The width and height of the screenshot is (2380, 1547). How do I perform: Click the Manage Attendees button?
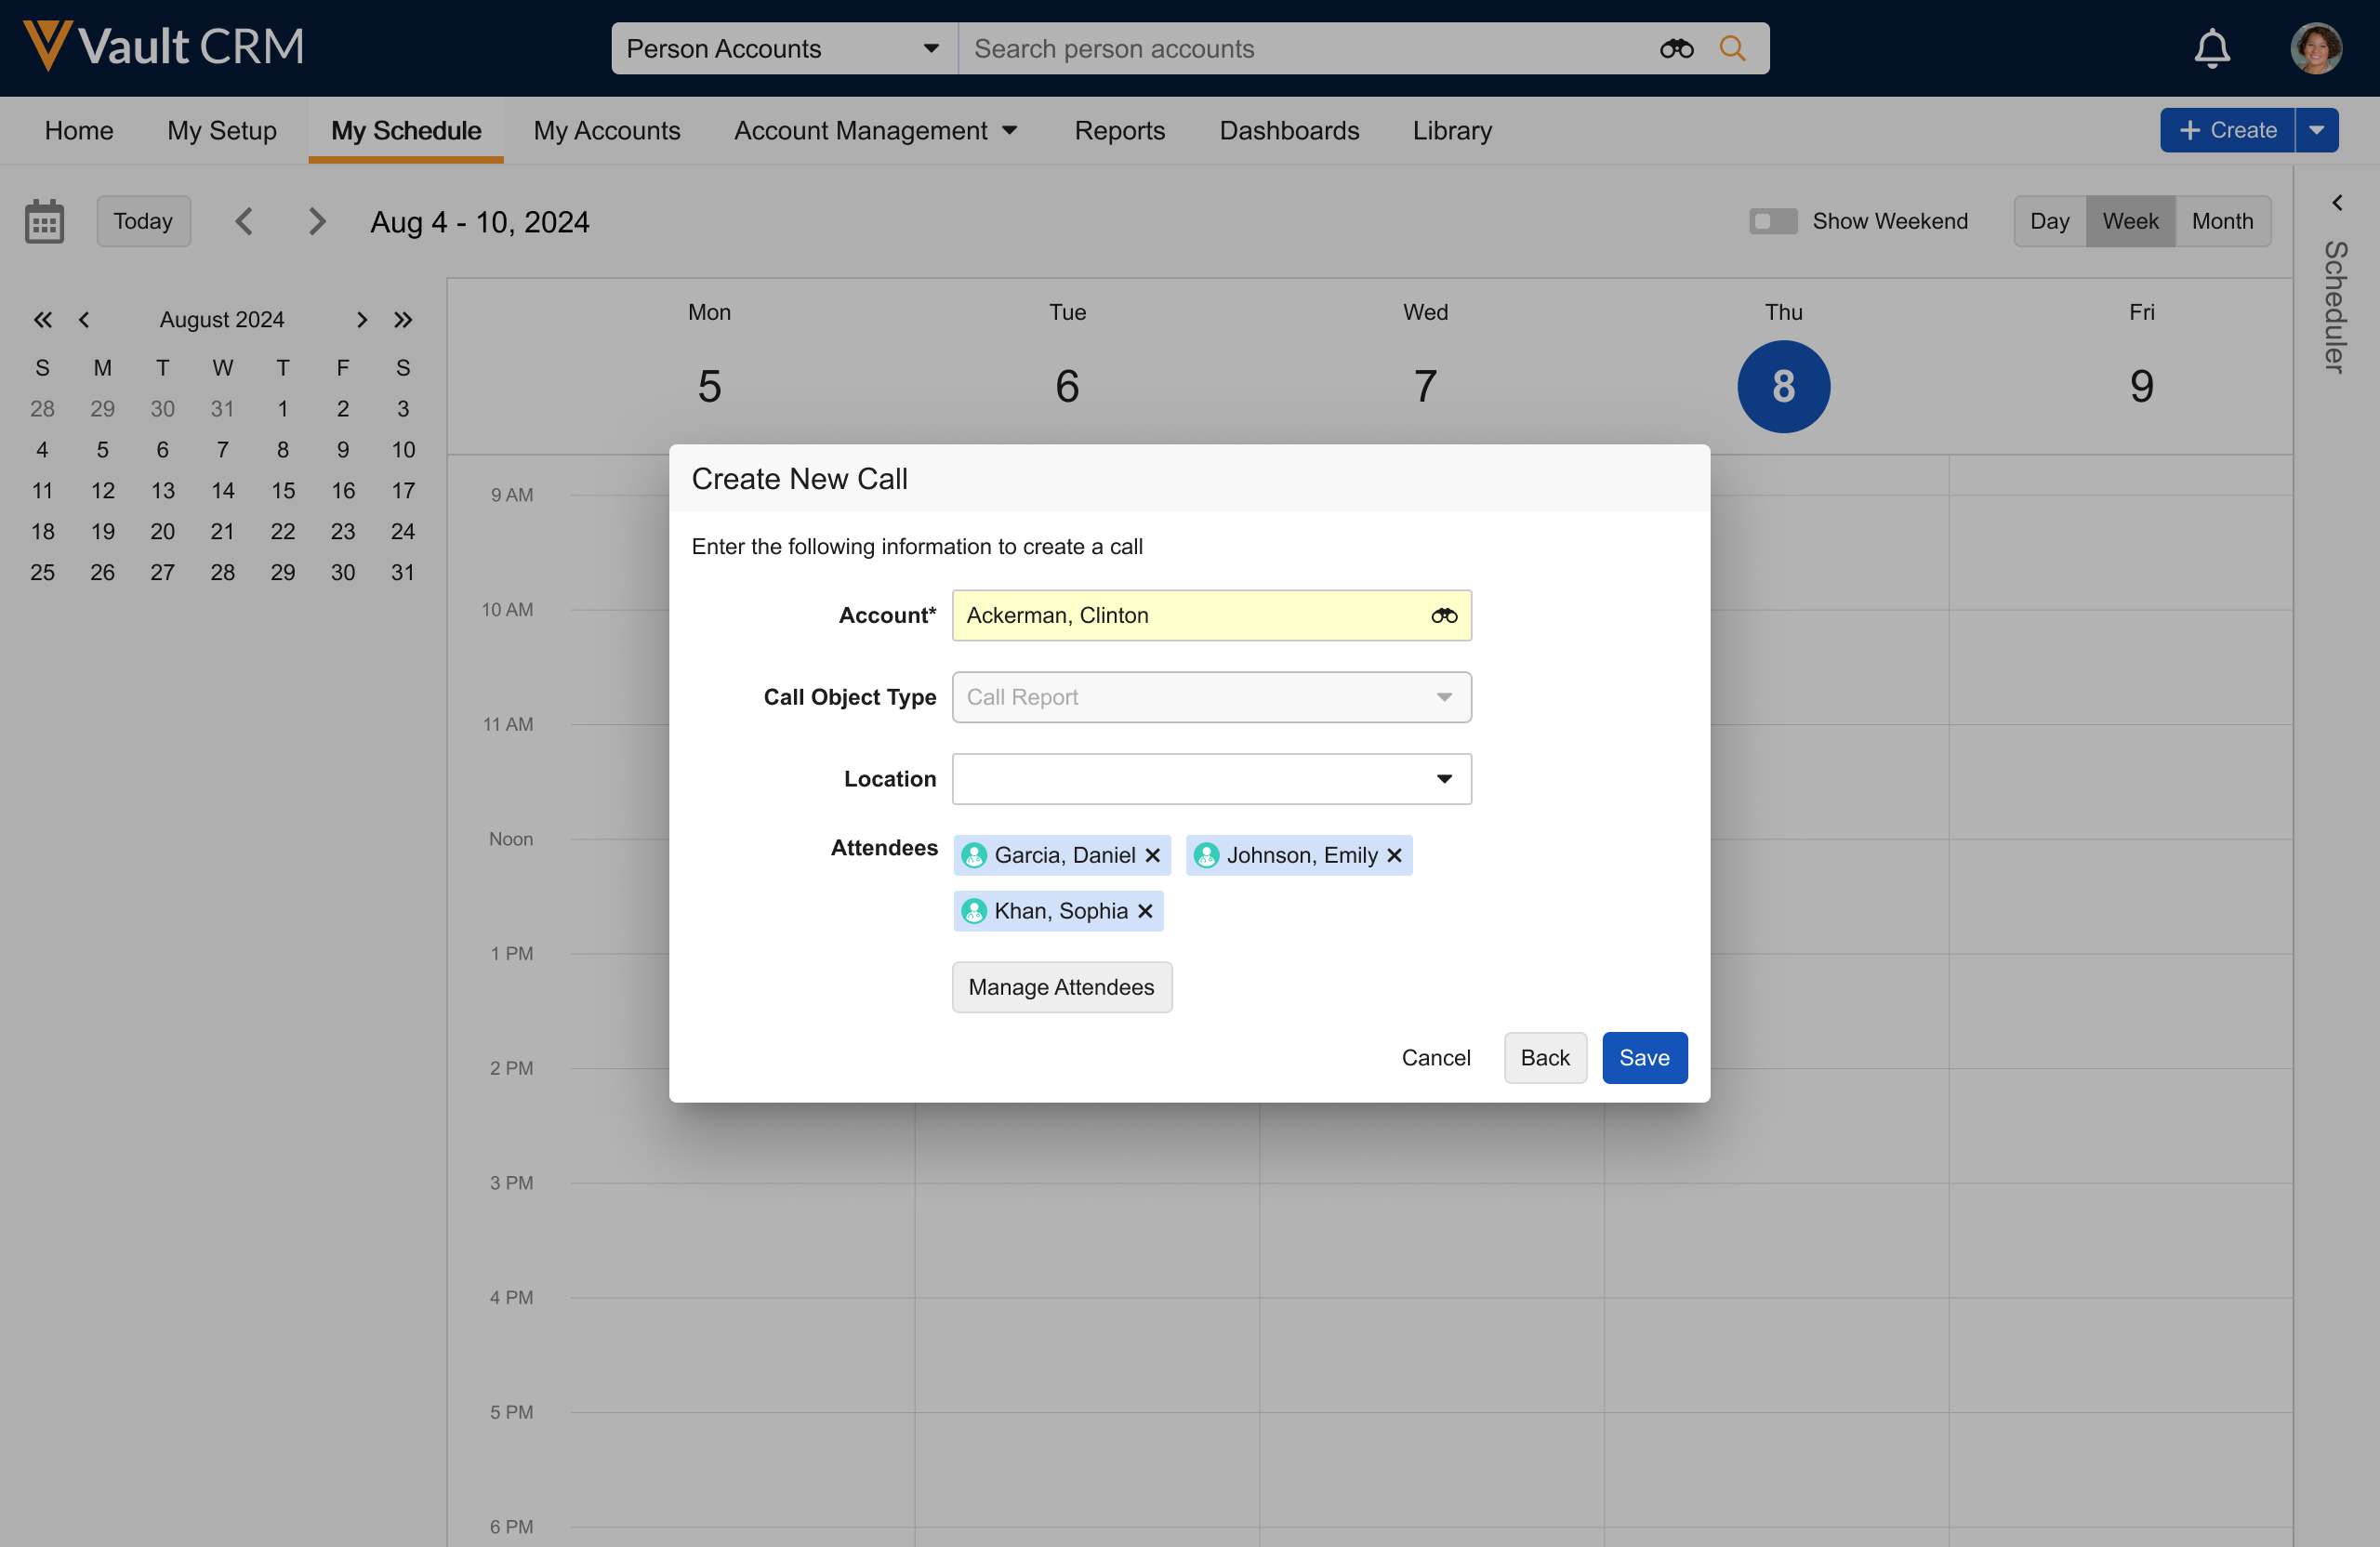point(1061,987)
